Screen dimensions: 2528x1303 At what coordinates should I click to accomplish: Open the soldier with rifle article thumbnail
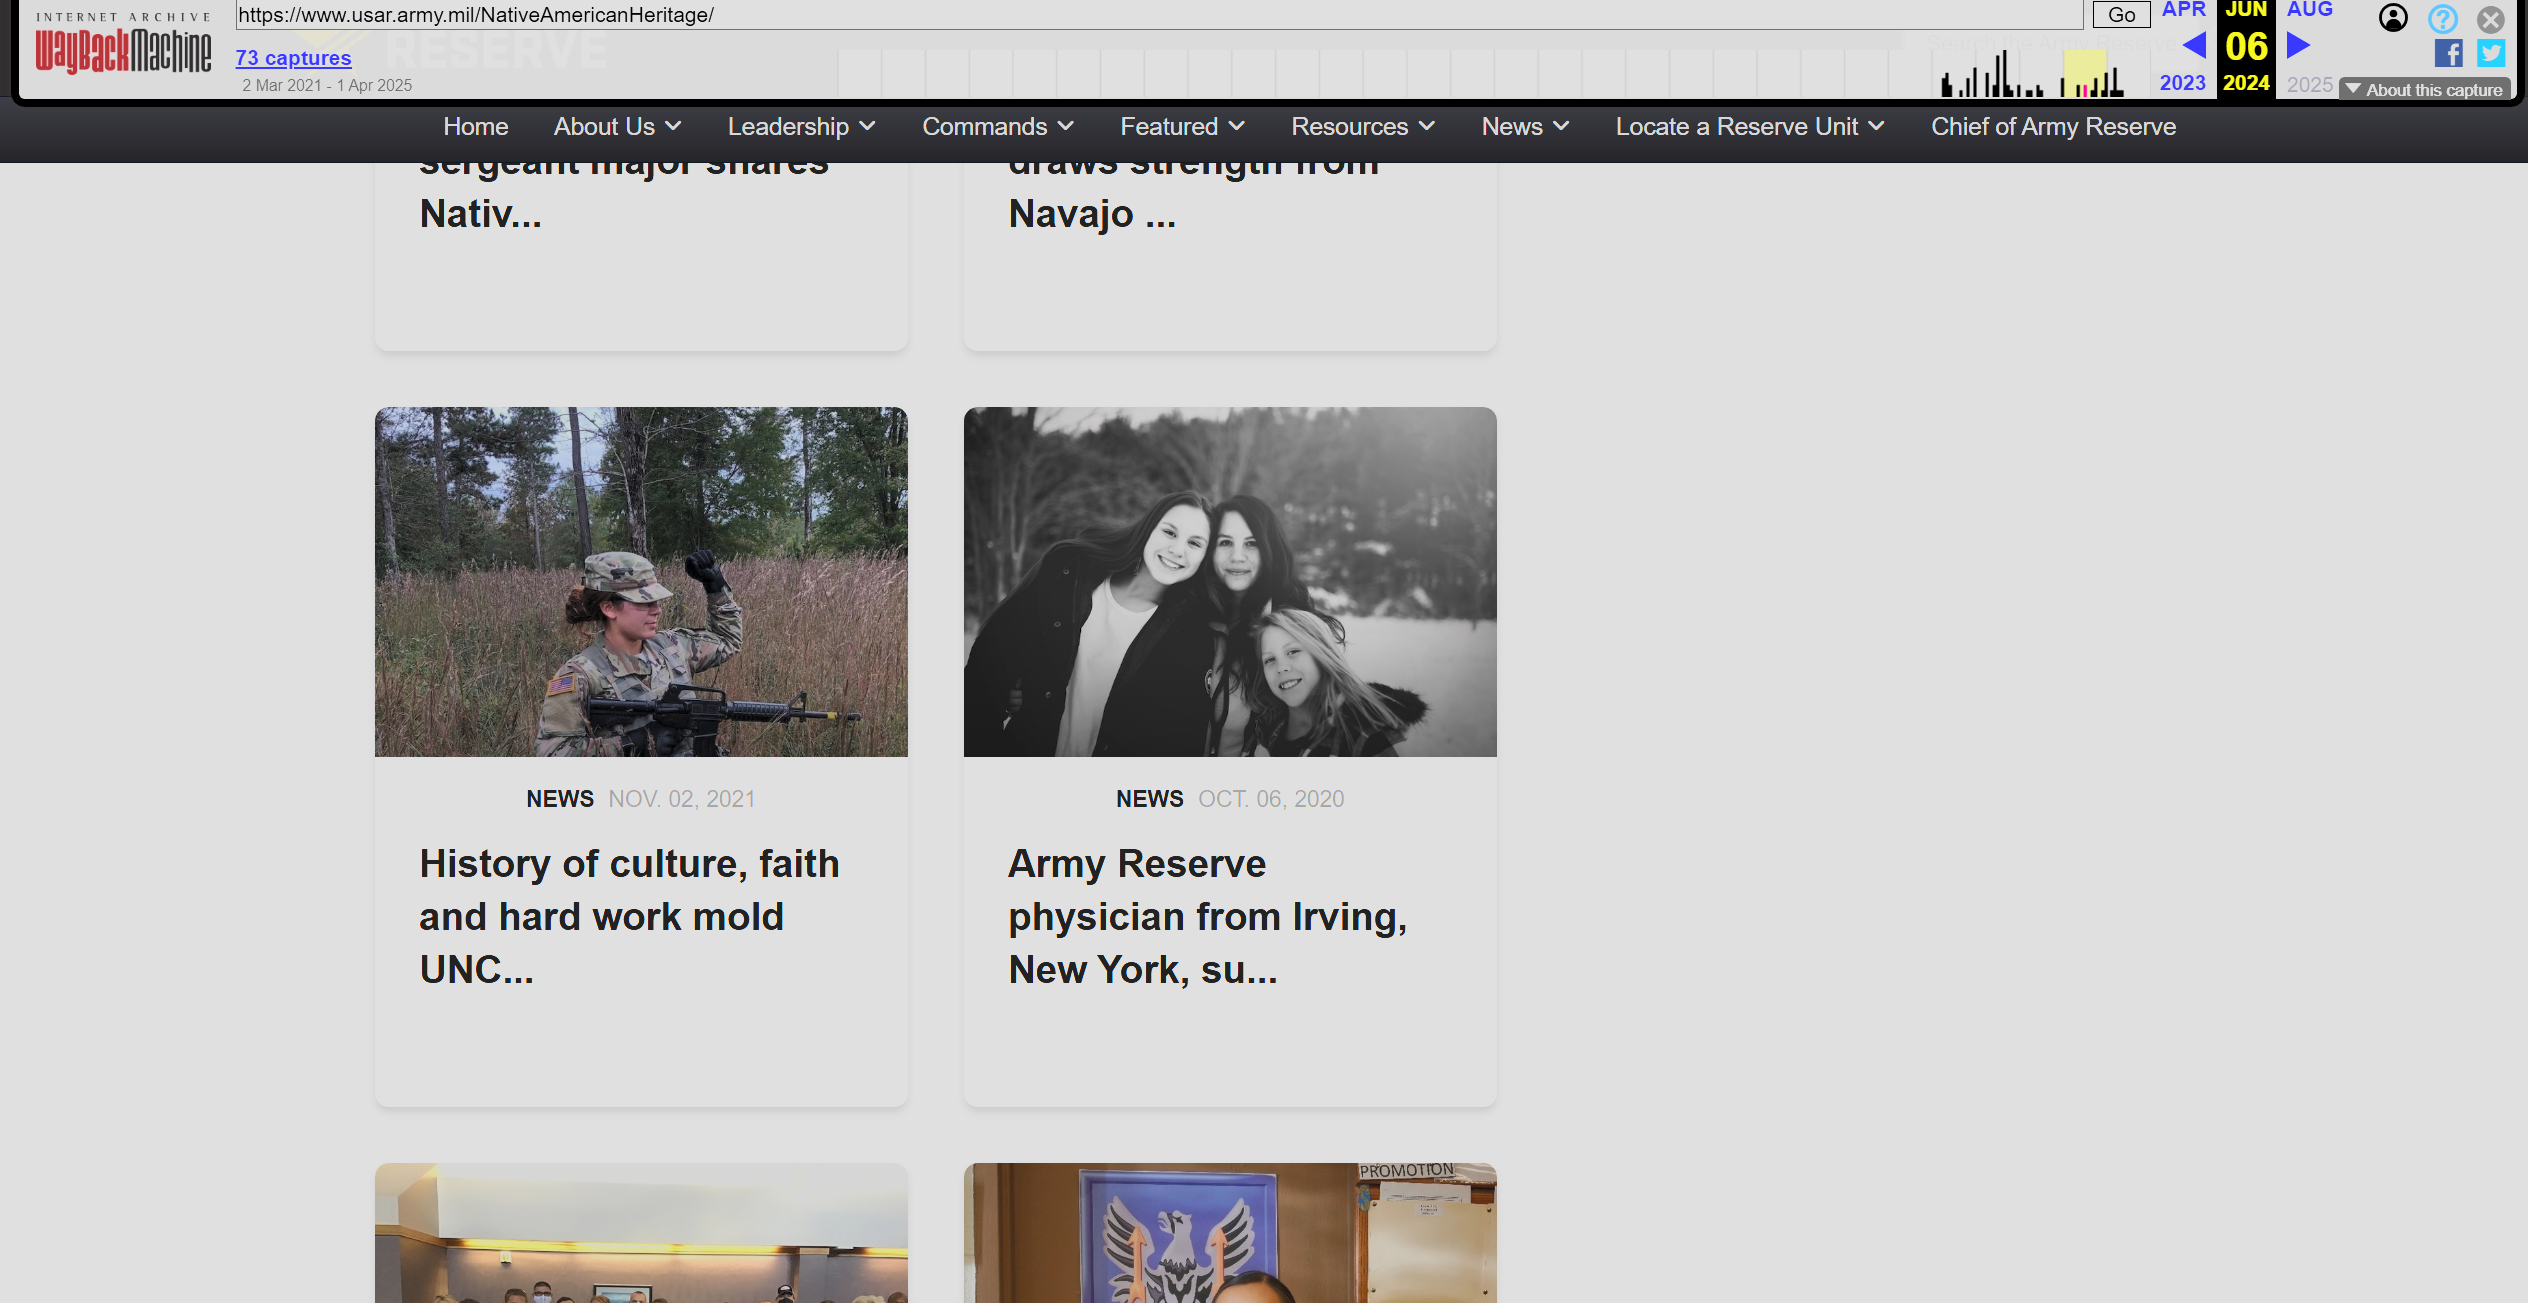click(641, 581)
